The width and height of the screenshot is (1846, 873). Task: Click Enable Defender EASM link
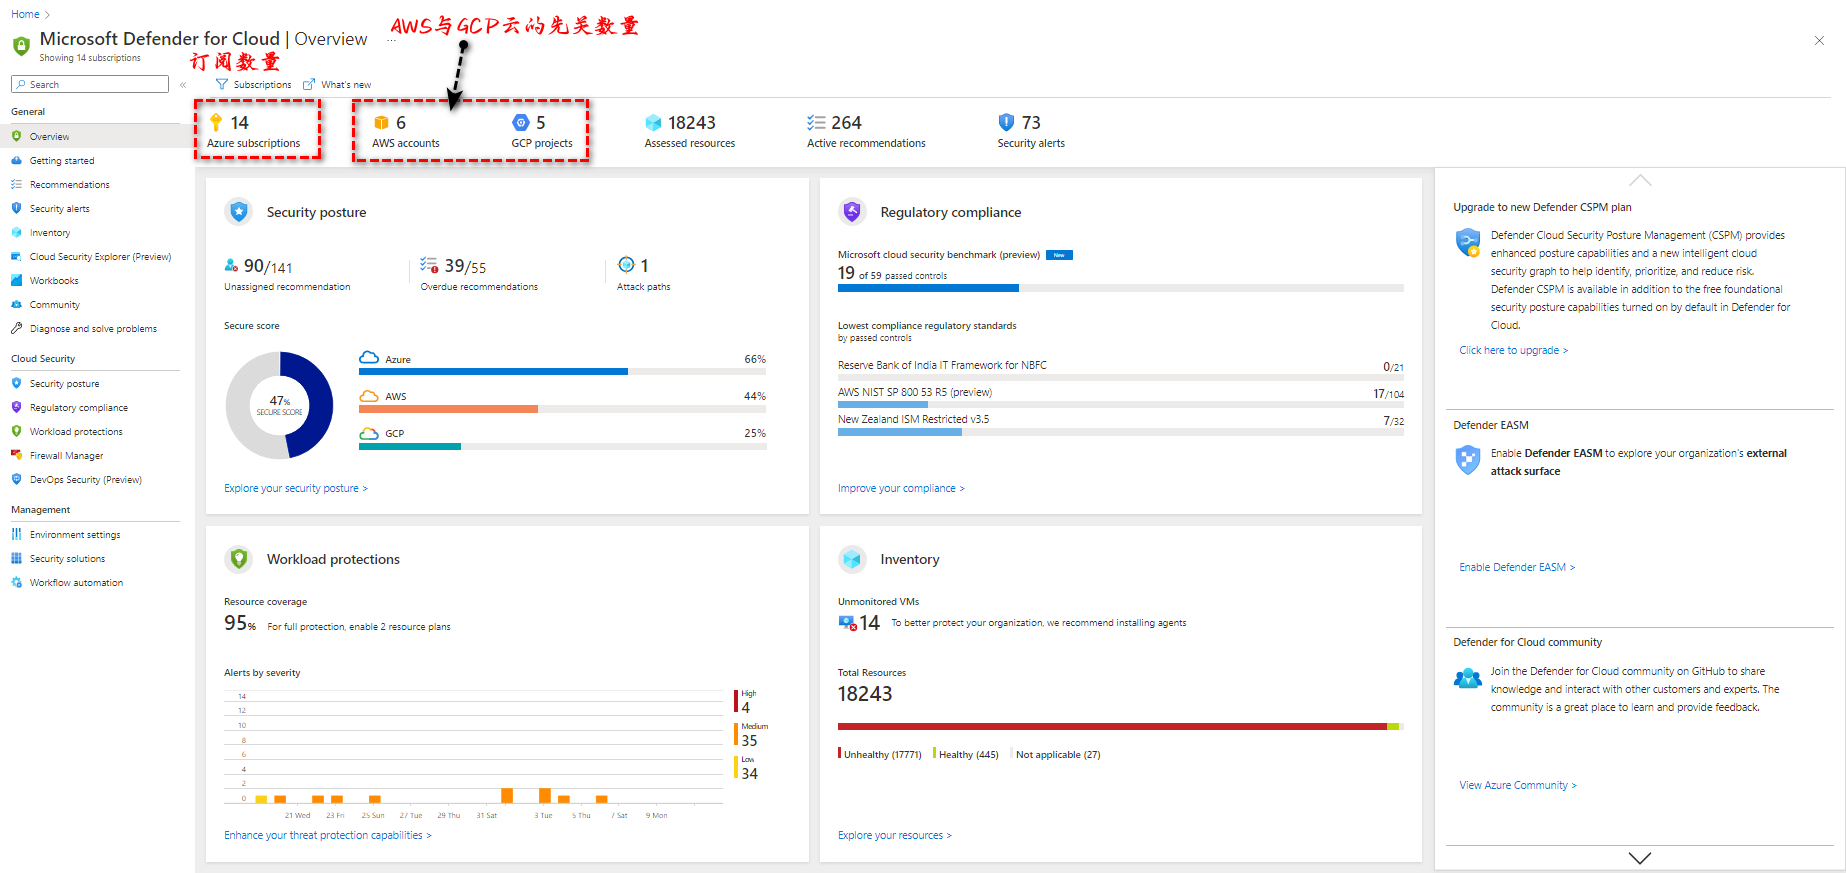click(1517, 567)
